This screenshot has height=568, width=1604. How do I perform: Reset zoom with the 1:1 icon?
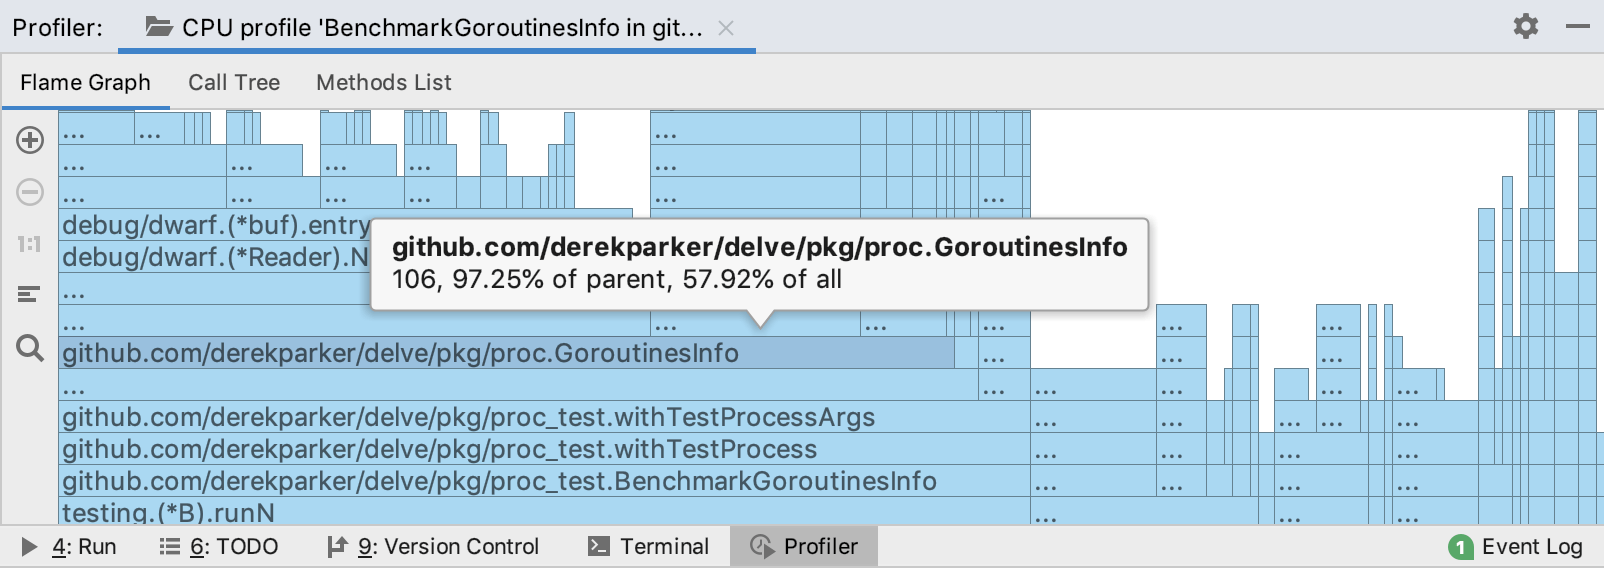[x=30, y=244]
